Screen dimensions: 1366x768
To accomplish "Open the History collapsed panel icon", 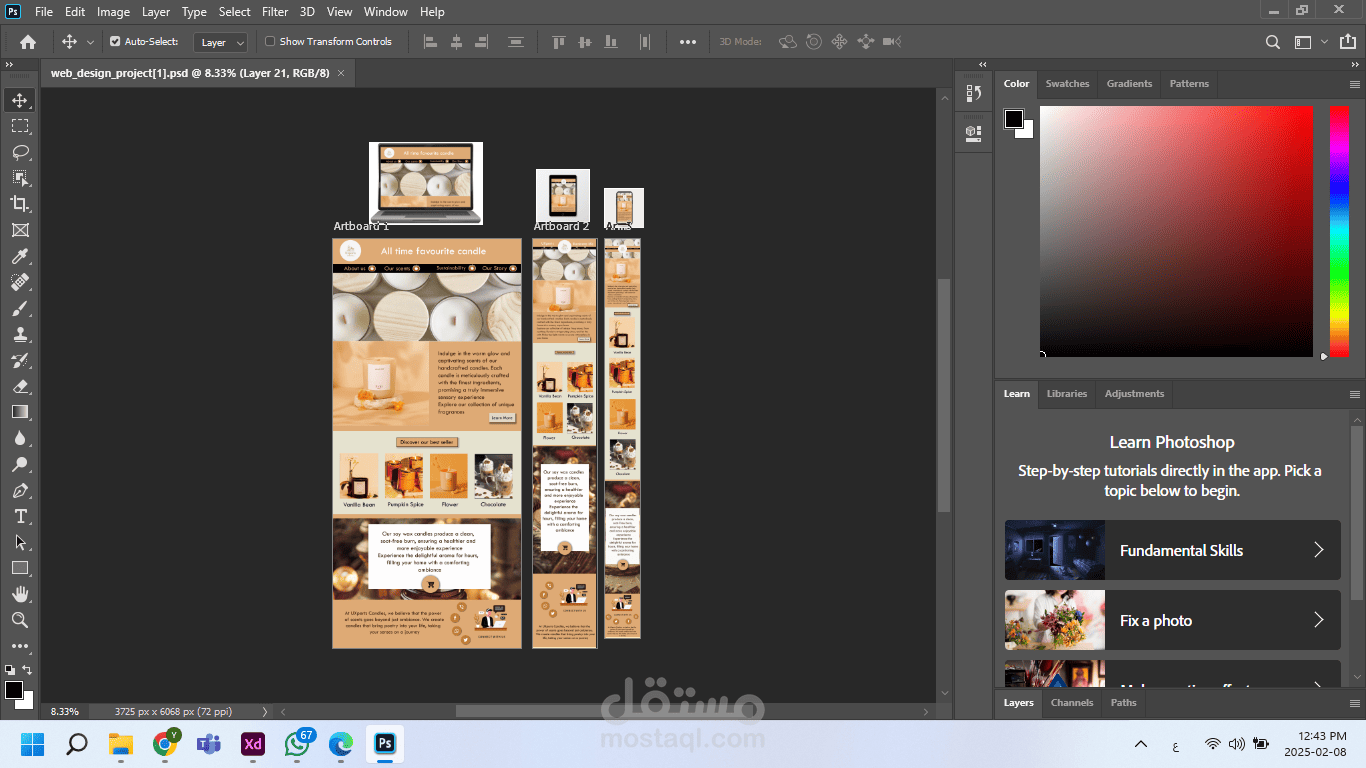I will pos(973,93).
